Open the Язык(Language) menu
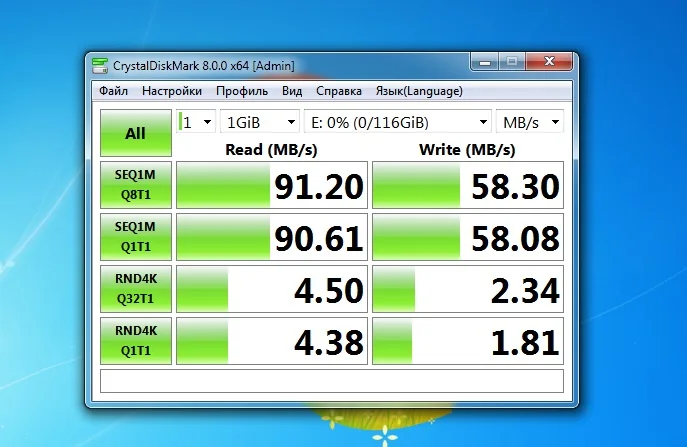The height and width of the screenshot is (447, 687). click(x=419, y=91)
